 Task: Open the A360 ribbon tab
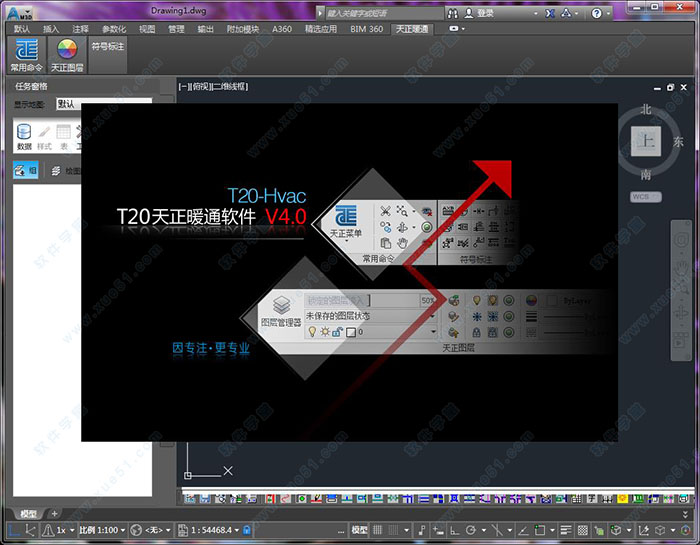(282, 29)
